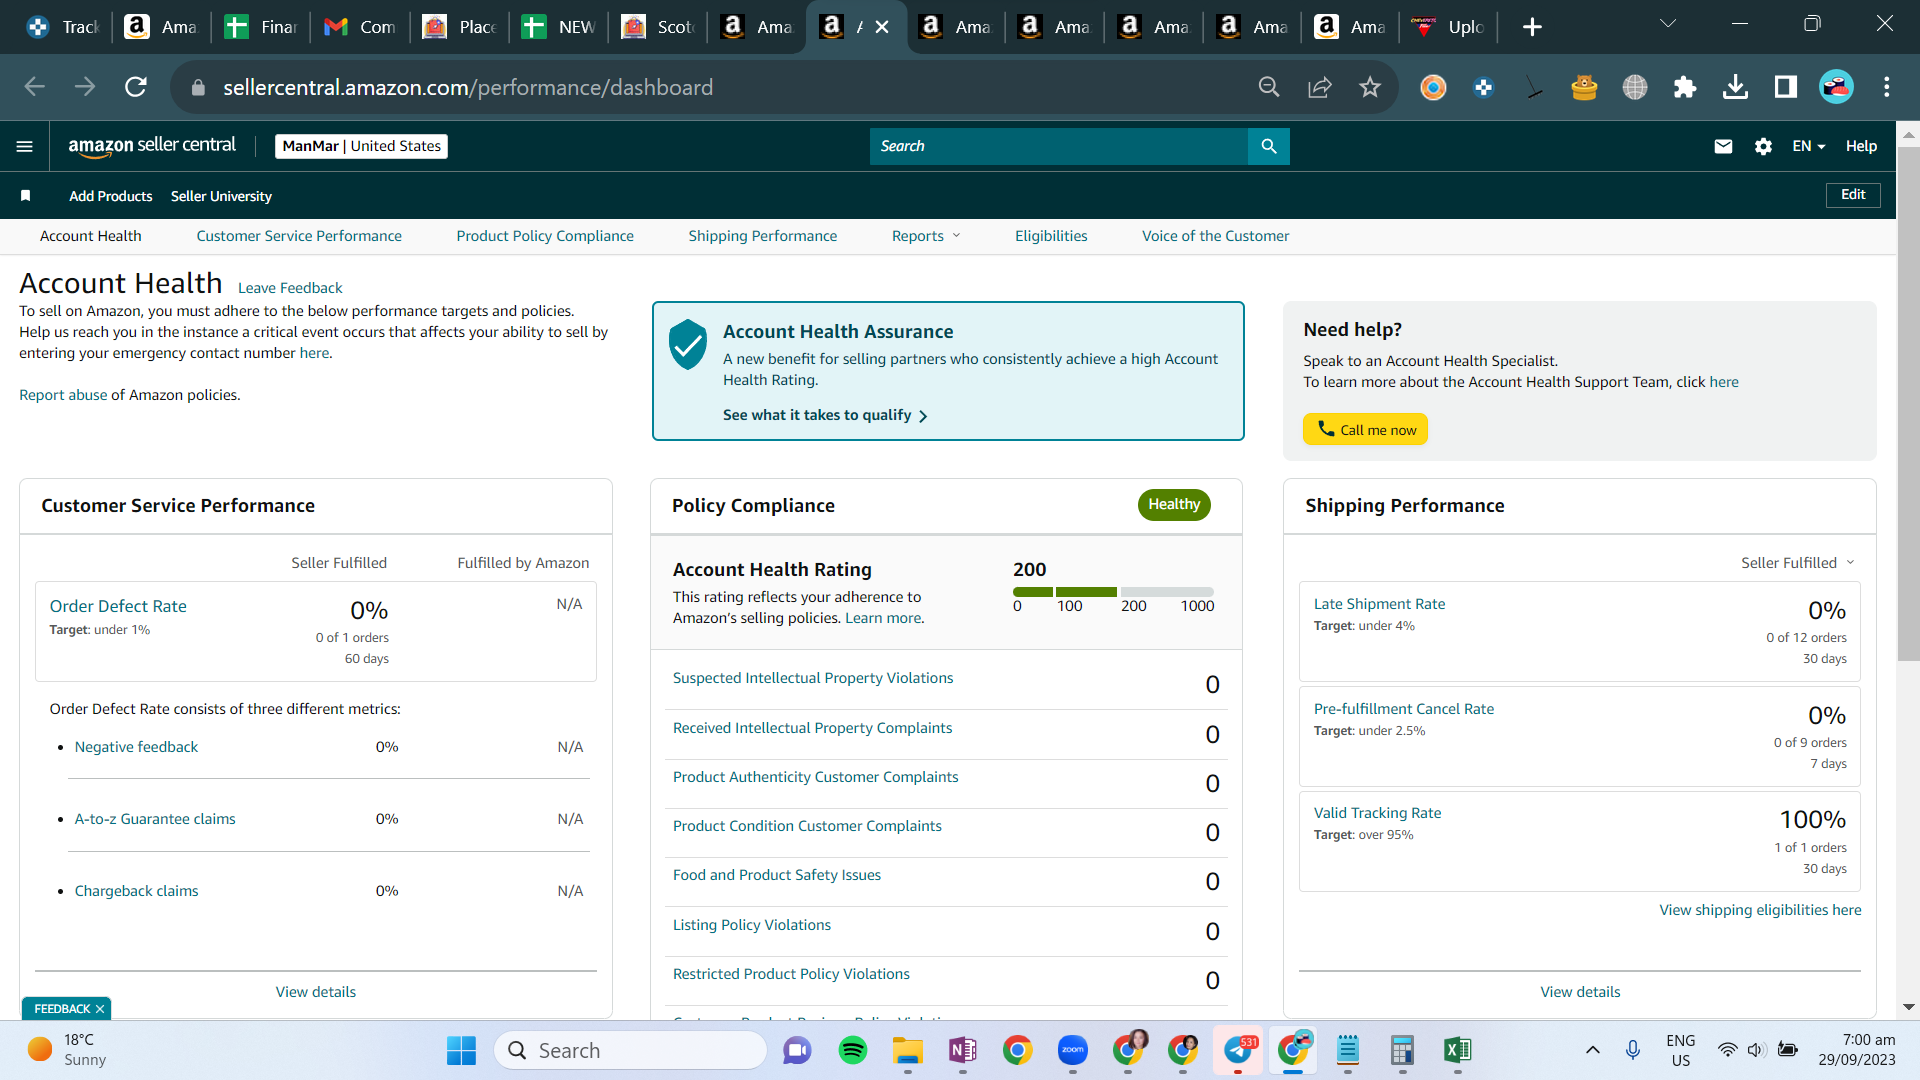Screen dimensions: 1920x1080
Task: Click View shipping eligibilities here
Action: click(1760, 910)
